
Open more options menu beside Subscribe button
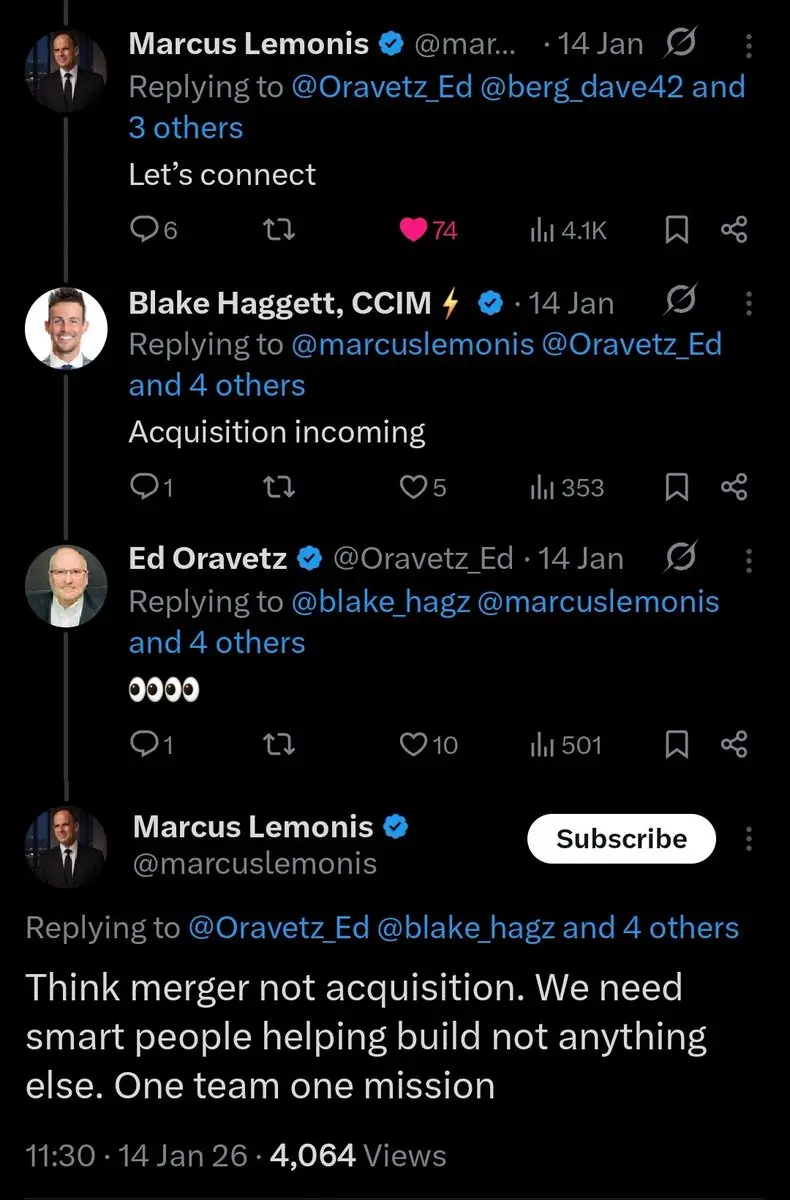[x=750, y=838]
